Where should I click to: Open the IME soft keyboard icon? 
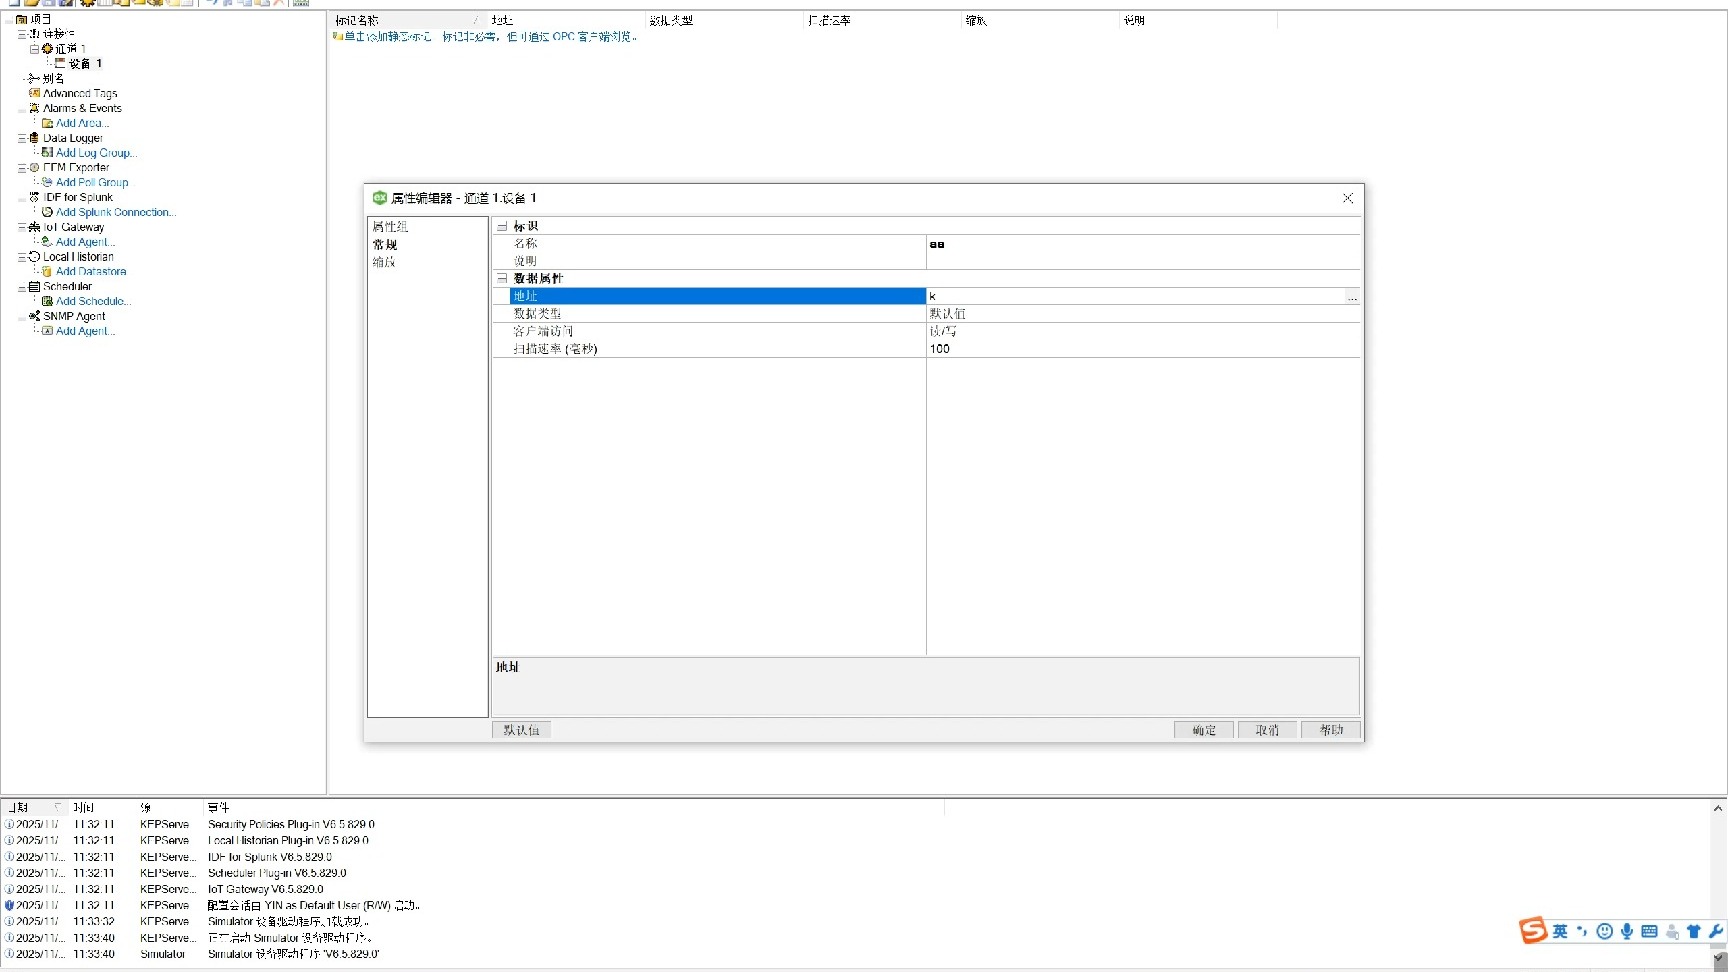pos(1649,931)
